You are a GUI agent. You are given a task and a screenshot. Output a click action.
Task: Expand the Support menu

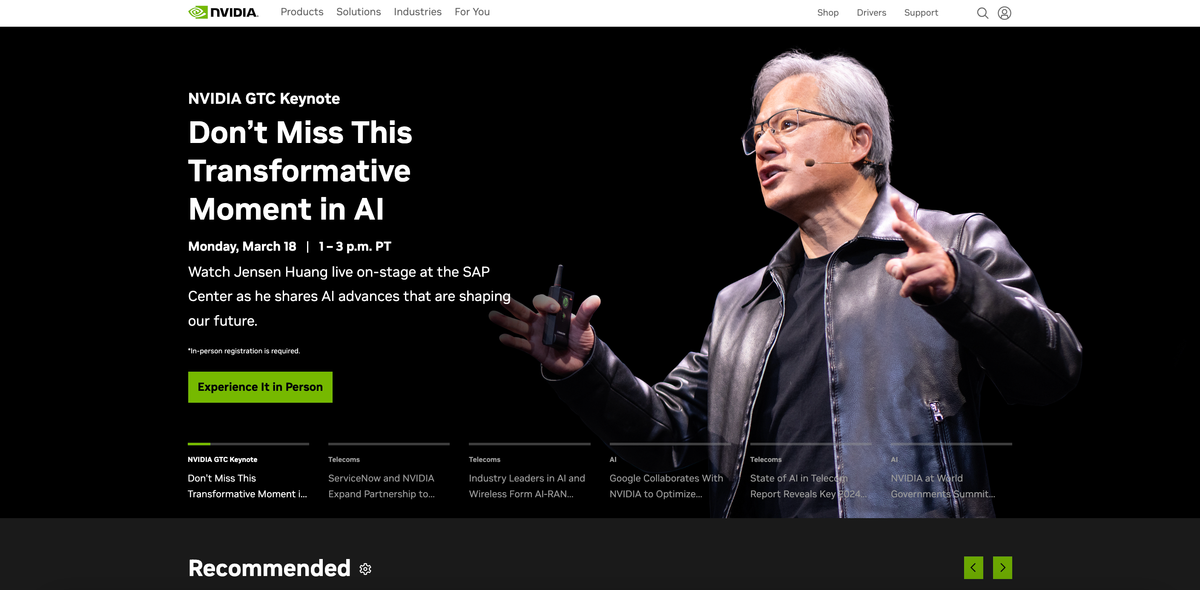(x=921, y=13)
